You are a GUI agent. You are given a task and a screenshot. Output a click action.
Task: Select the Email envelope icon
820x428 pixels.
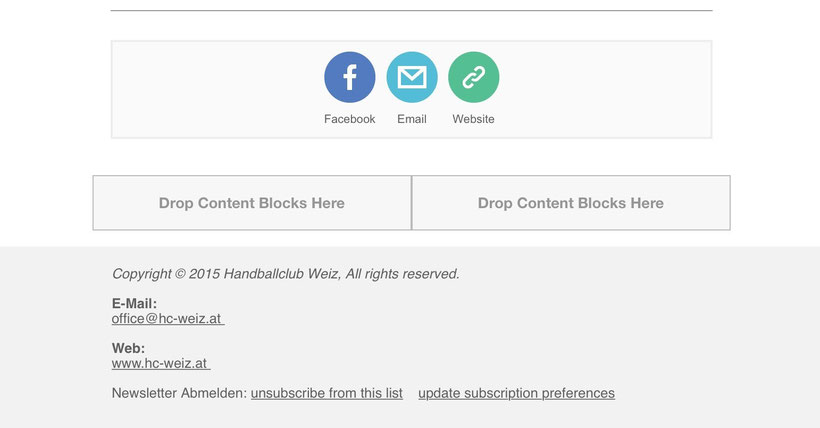pos(412,77)
